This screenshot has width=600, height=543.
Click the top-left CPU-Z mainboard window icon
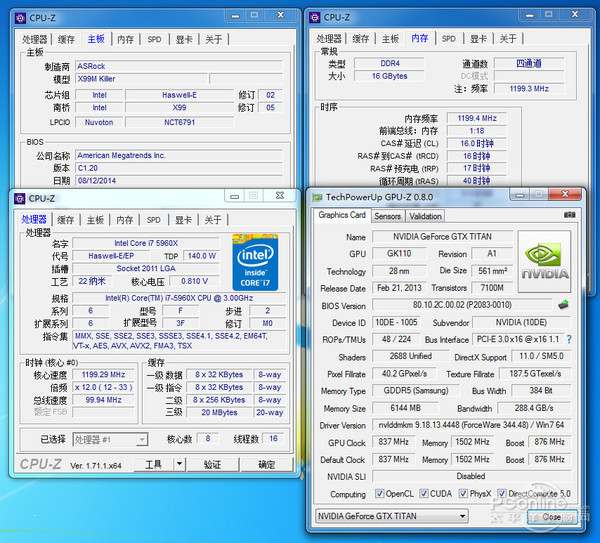19,17
